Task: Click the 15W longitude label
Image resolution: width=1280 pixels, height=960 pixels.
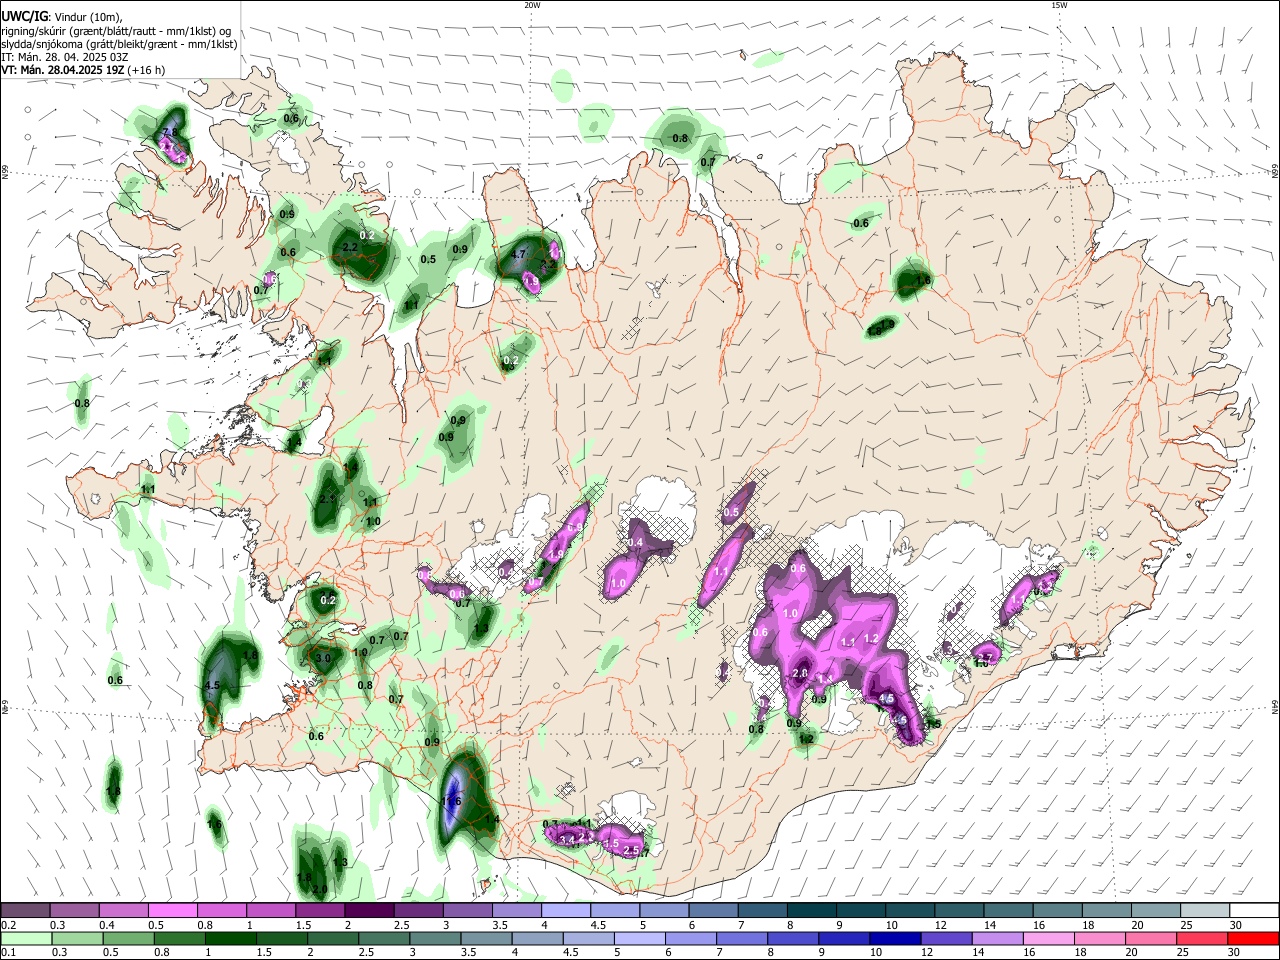Action: pyautogui.click(x=1059, y=5)
